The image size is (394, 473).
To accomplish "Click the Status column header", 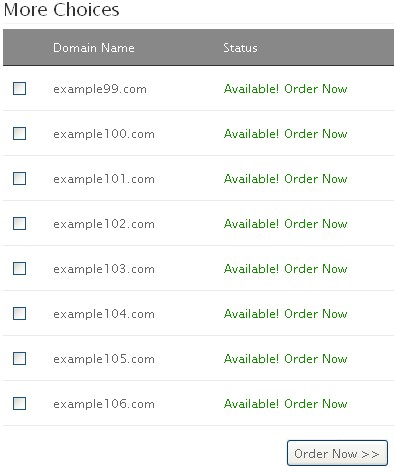I will 240,48.
